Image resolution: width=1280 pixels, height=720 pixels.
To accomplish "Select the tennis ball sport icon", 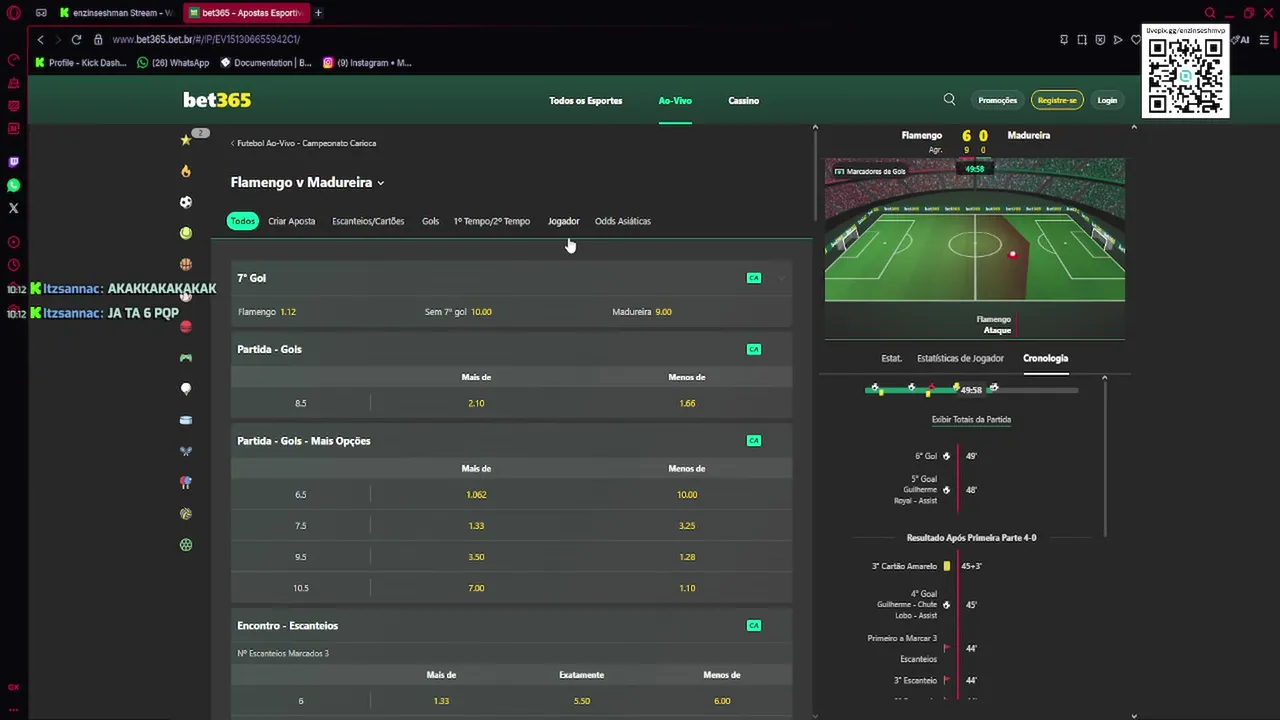I will (185, 233).
